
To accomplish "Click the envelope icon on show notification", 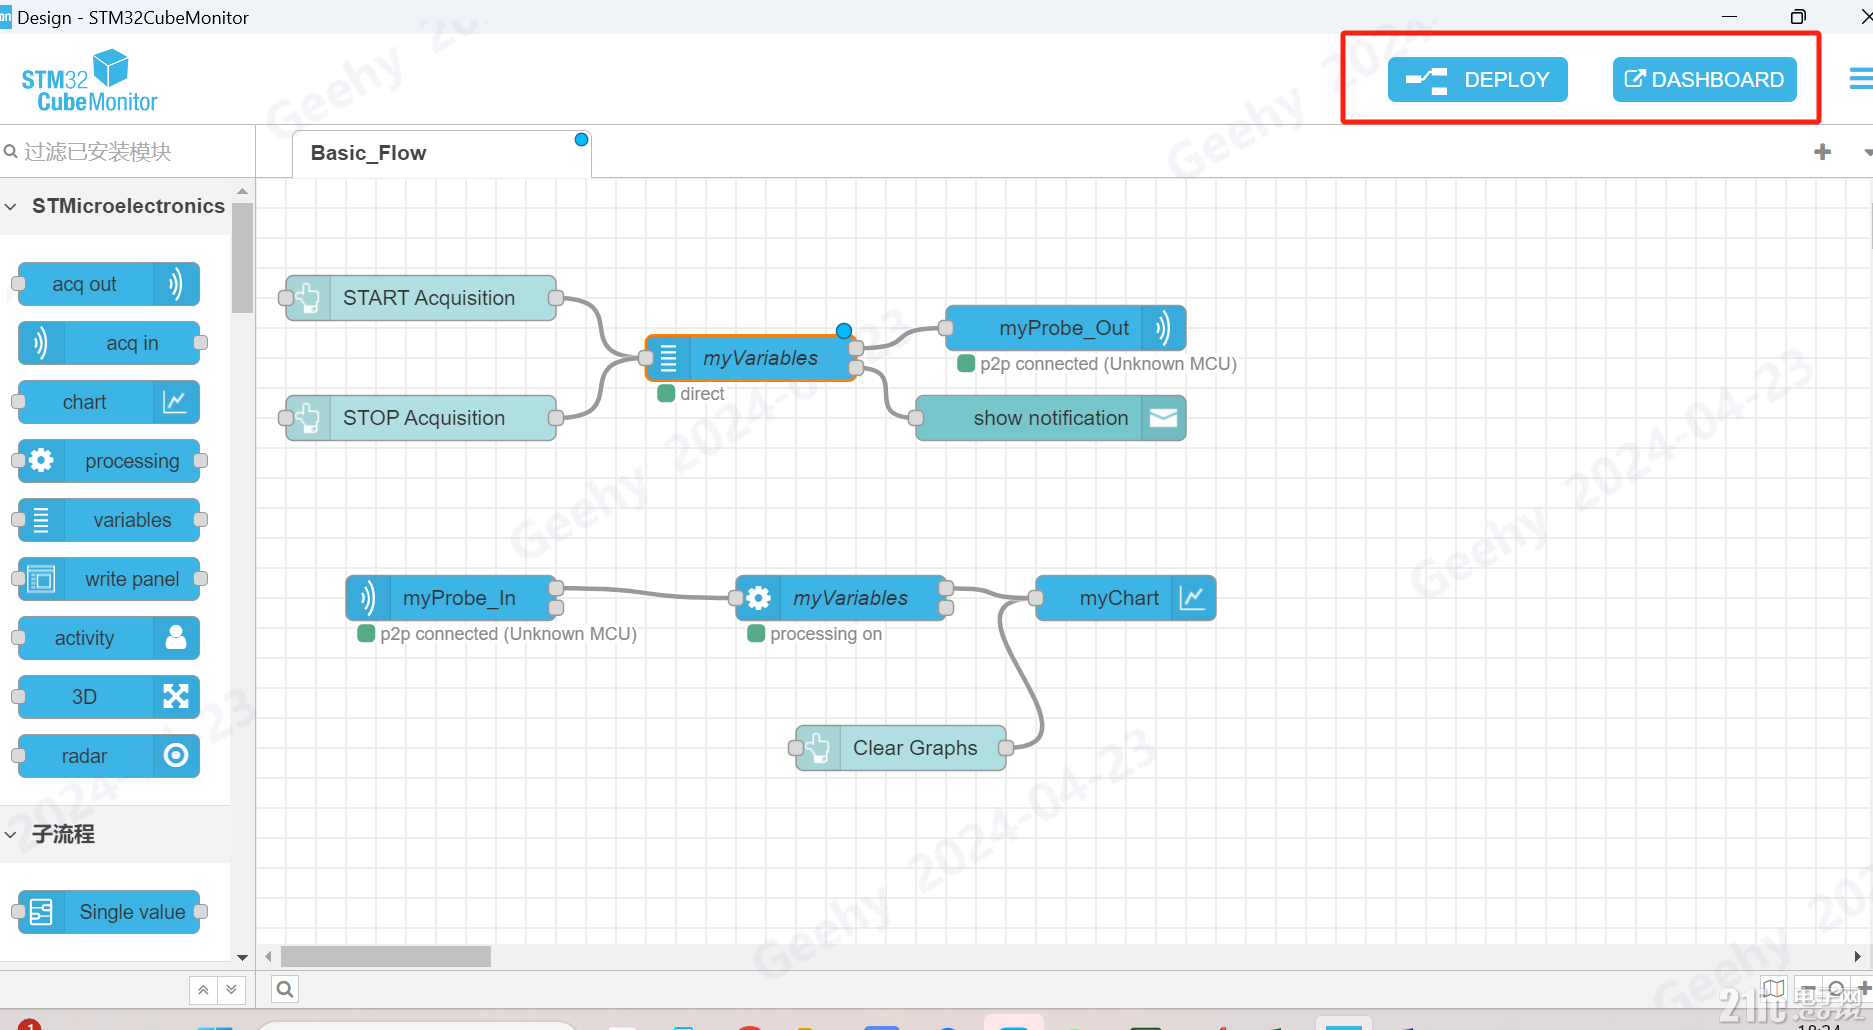I will tap(1163, 418).
